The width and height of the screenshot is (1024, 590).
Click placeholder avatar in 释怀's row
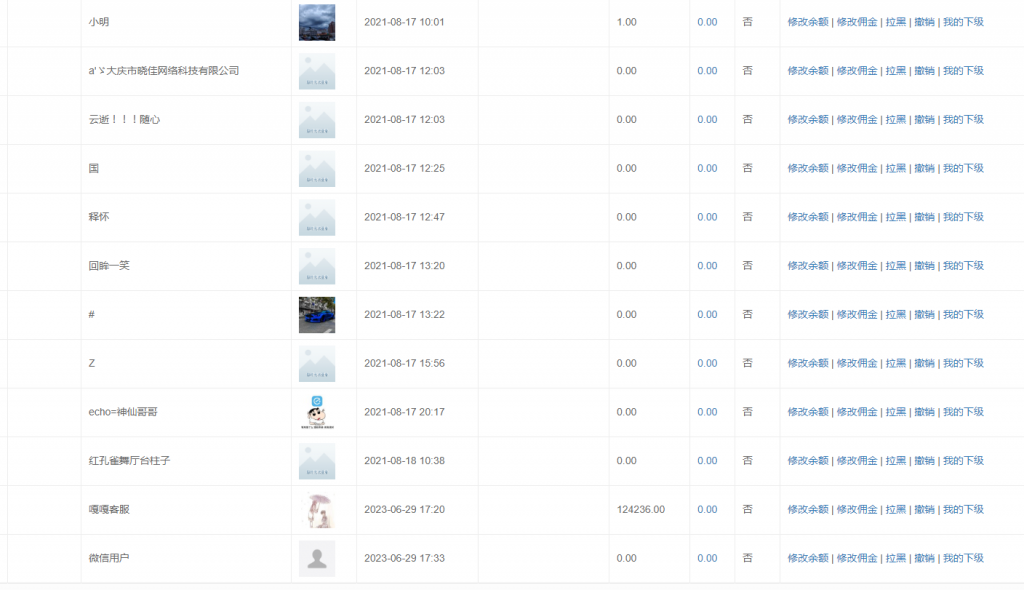316,217
